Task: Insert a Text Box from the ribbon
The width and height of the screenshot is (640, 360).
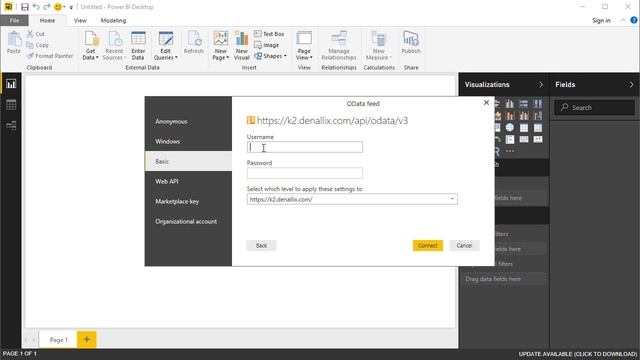Action: point(269,34)
